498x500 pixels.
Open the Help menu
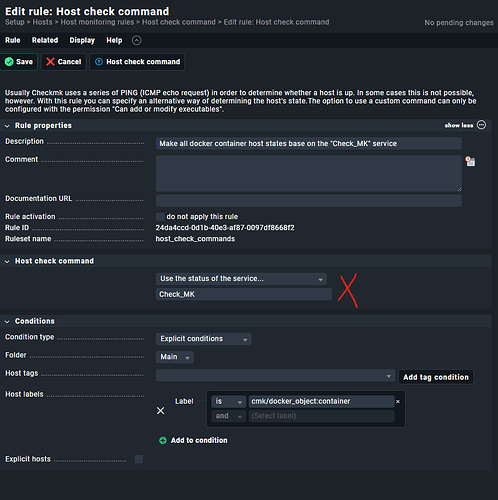114,40
